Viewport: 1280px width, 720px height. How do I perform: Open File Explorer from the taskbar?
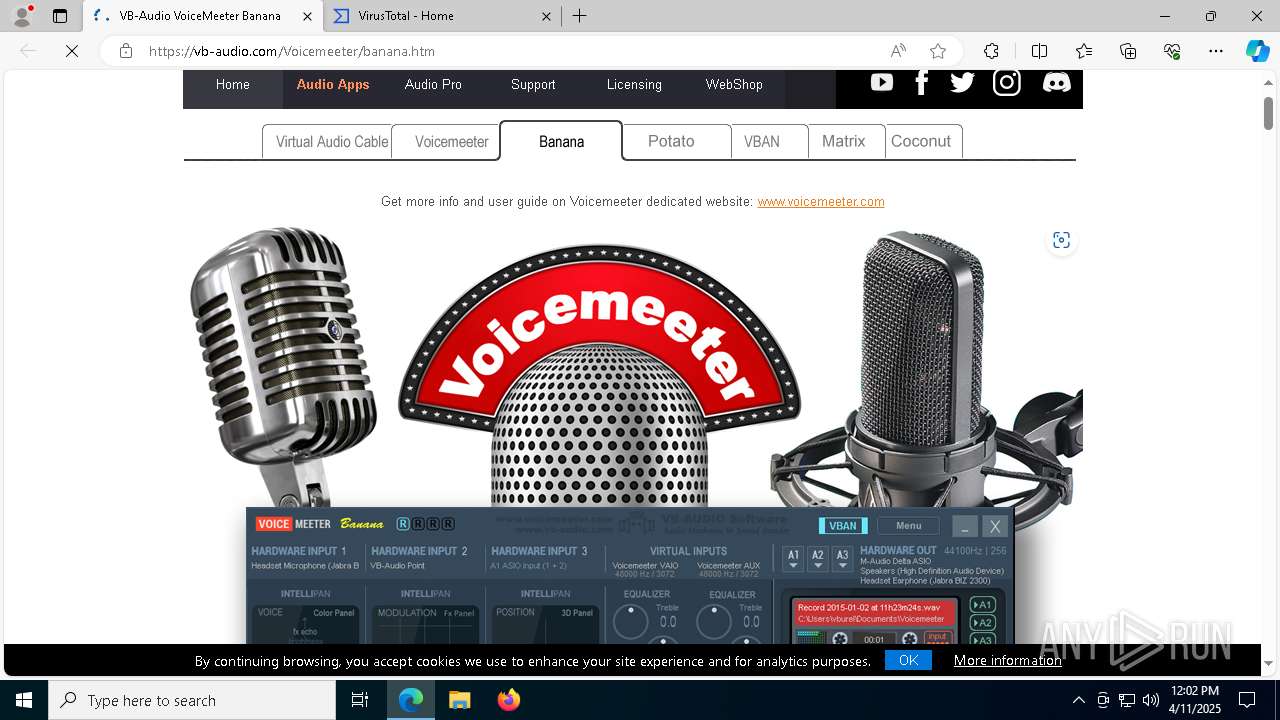pyautogui.click(x=459, y=700)
